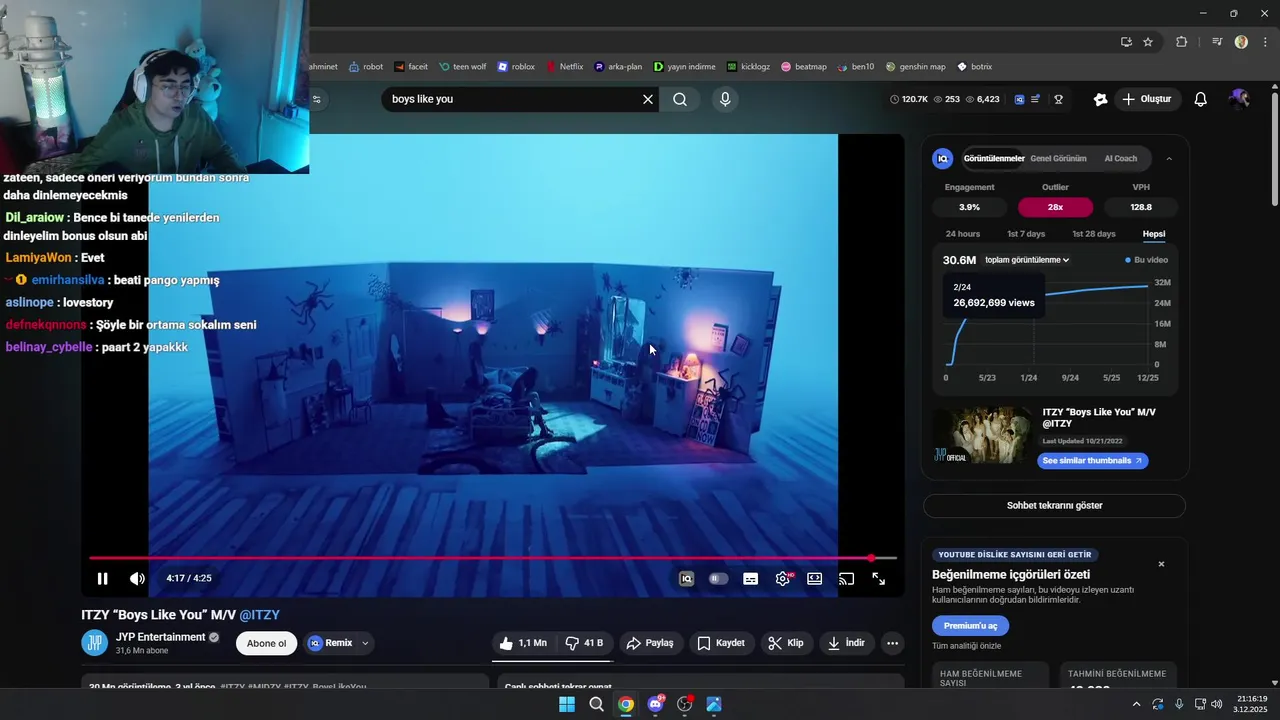The height and width of the screenshot is (720, 1280).
Task: Click the blue vidIQ logo in top bar
Action: click(1019, 99)
